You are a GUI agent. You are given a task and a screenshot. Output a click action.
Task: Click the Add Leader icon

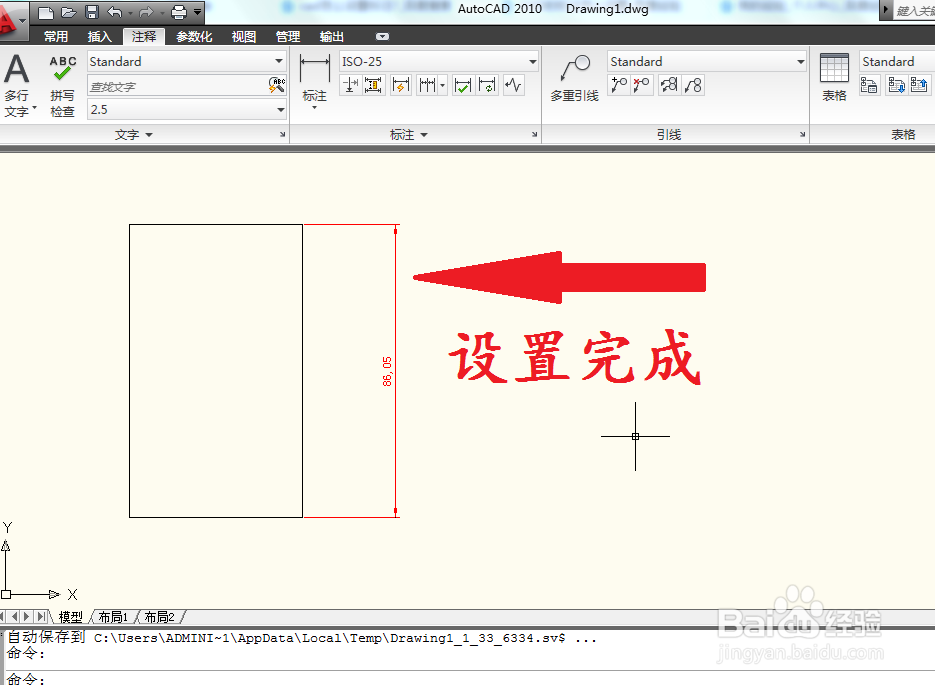pos(620,85)
